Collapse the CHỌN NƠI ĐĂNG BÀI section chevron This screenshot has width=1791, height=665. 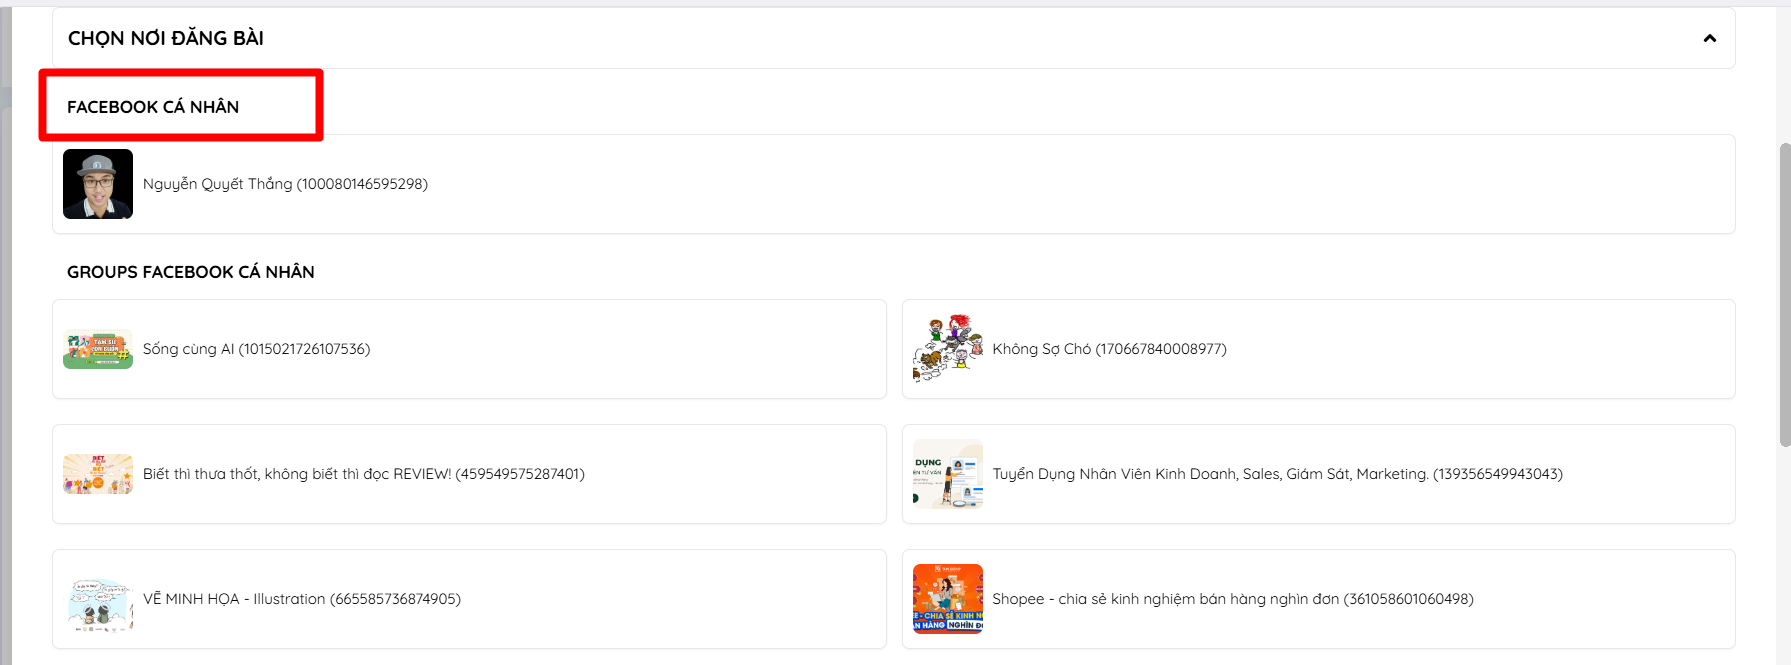tap(1709, 39)
